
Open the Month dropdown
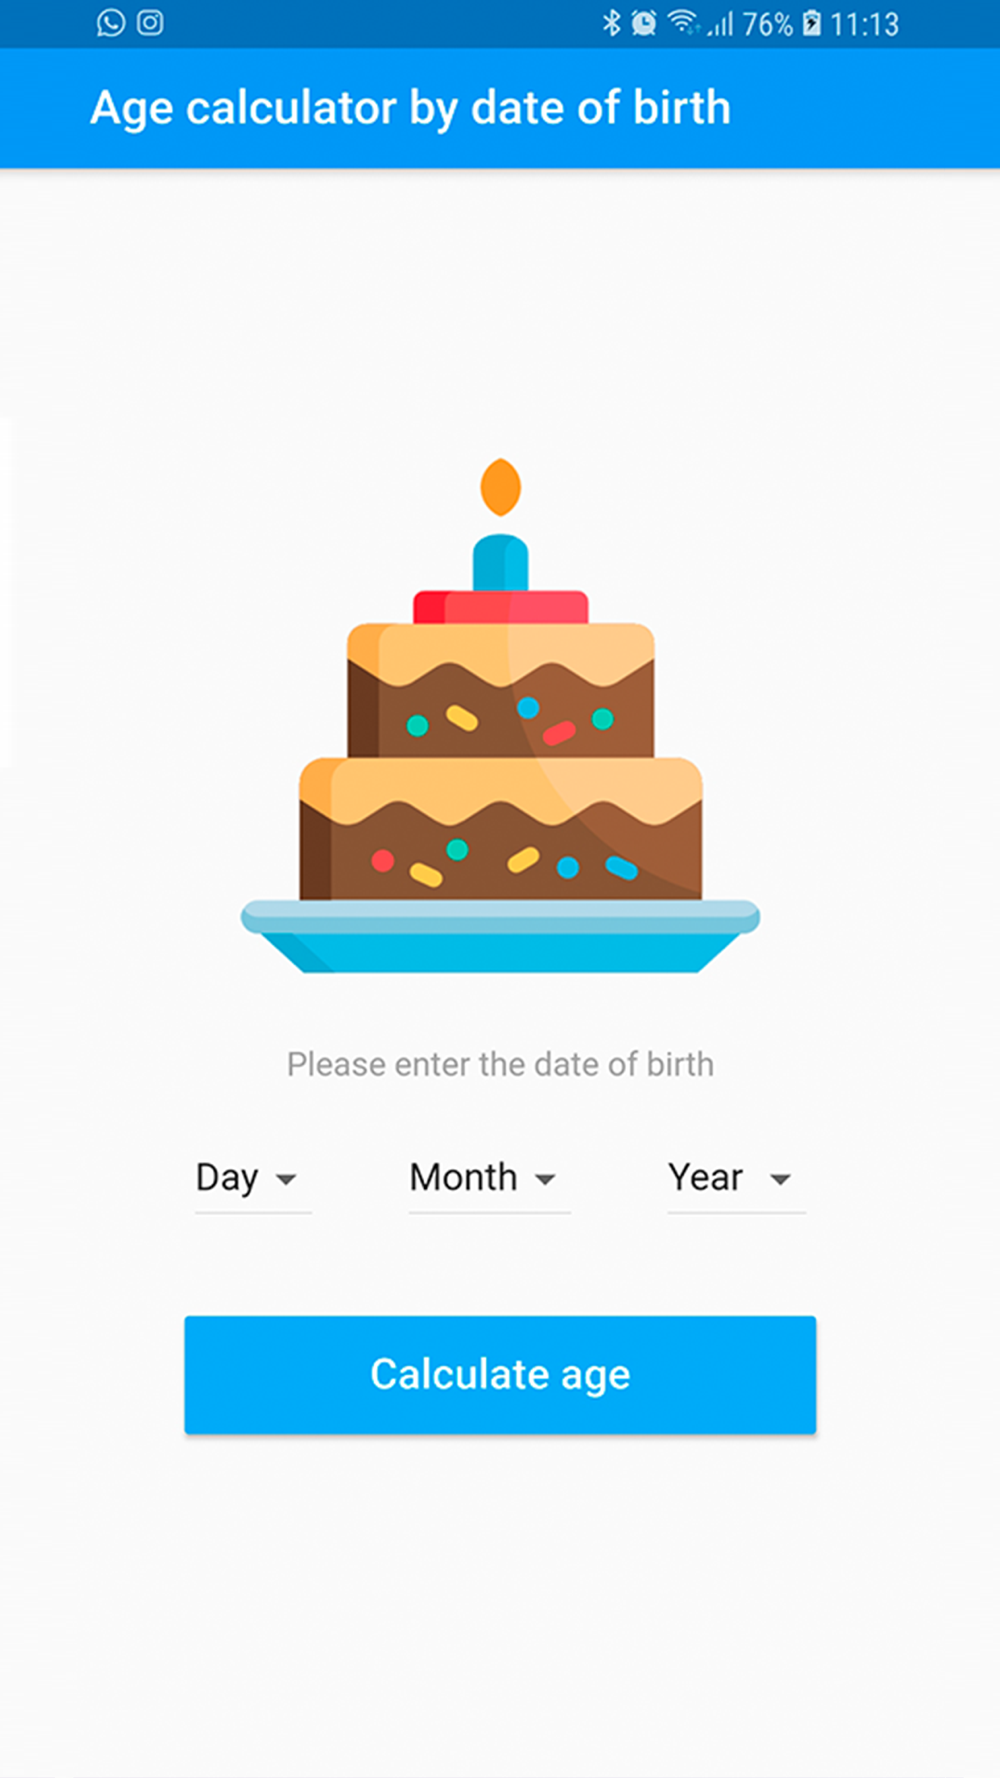(484, 1178)
